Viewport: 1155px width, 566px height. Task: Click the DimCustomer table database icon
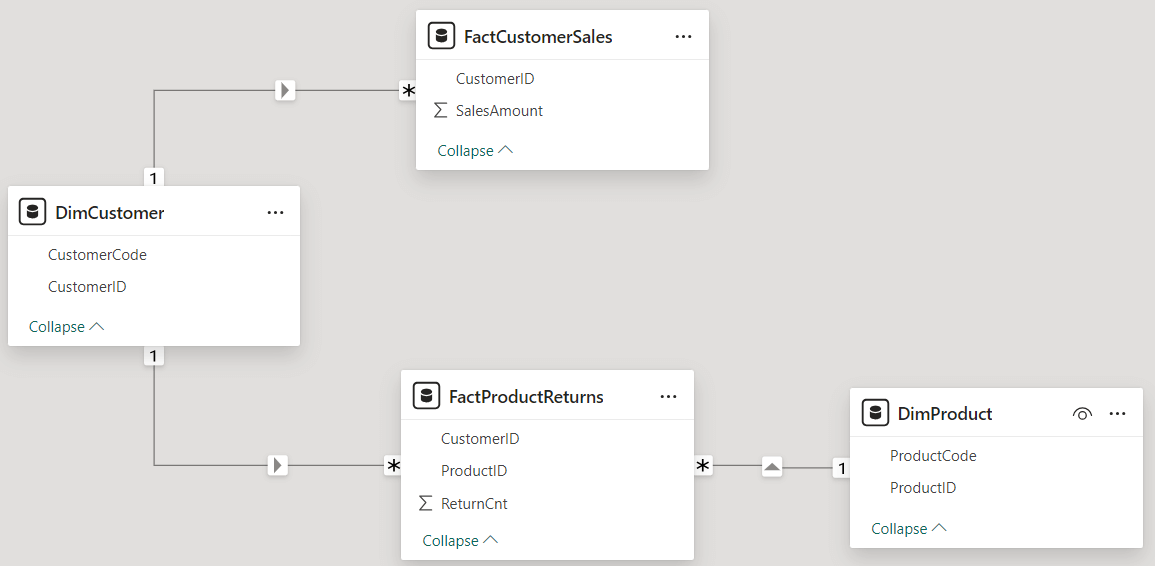(x=33, y=213)
